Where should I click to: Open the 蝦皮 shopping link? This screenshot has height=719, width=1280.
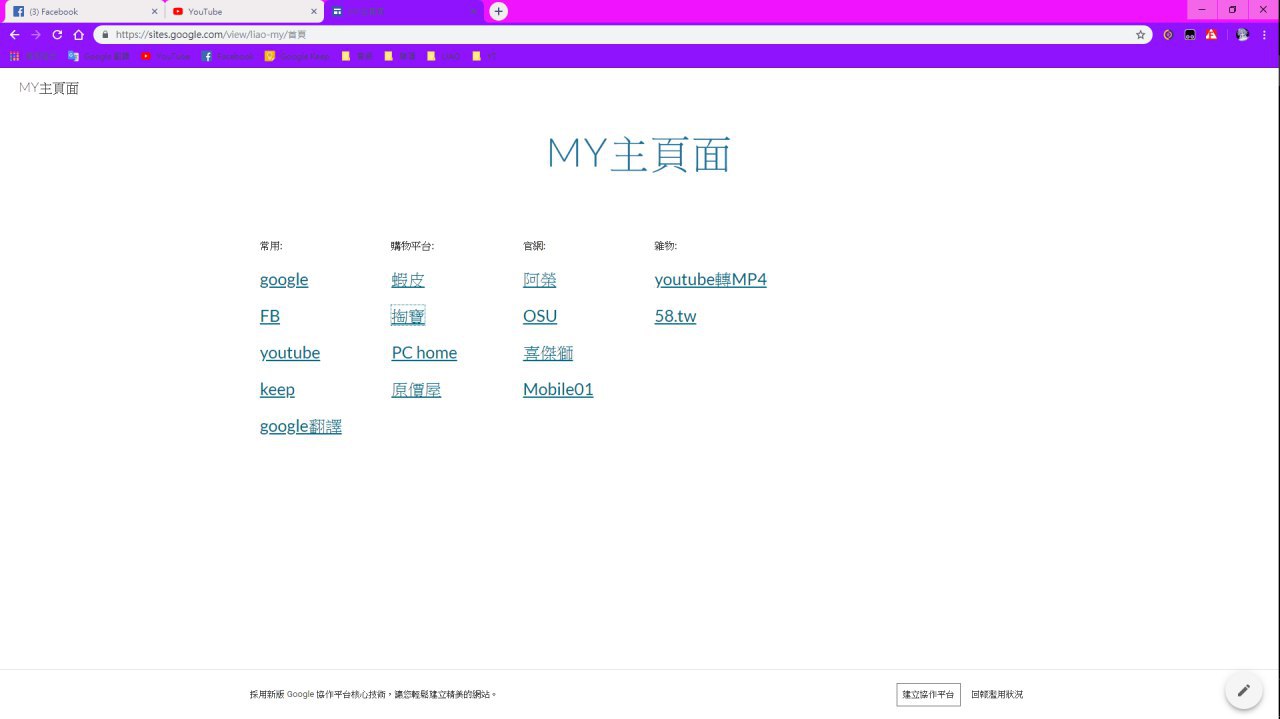(x=408, y=280)
